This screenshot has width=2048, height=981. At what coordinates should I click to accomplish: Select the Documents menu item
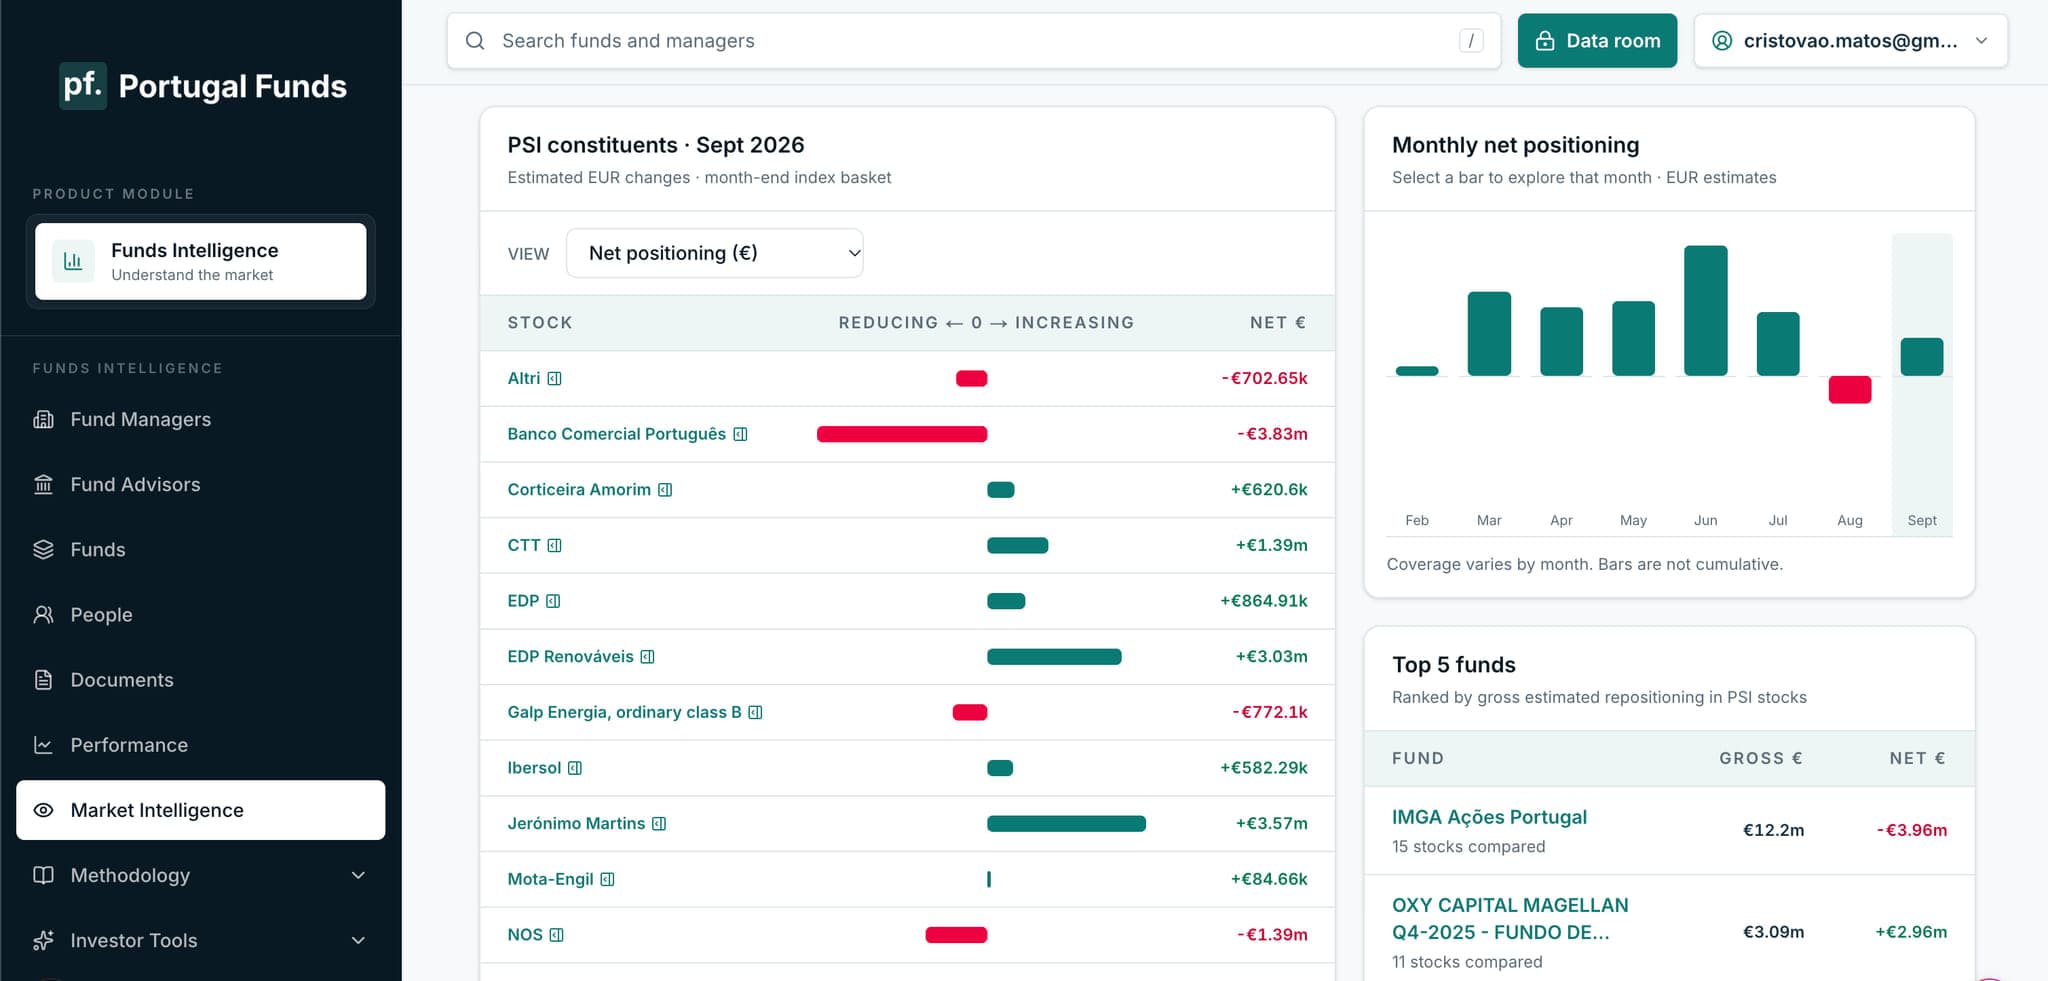(200, 680)
